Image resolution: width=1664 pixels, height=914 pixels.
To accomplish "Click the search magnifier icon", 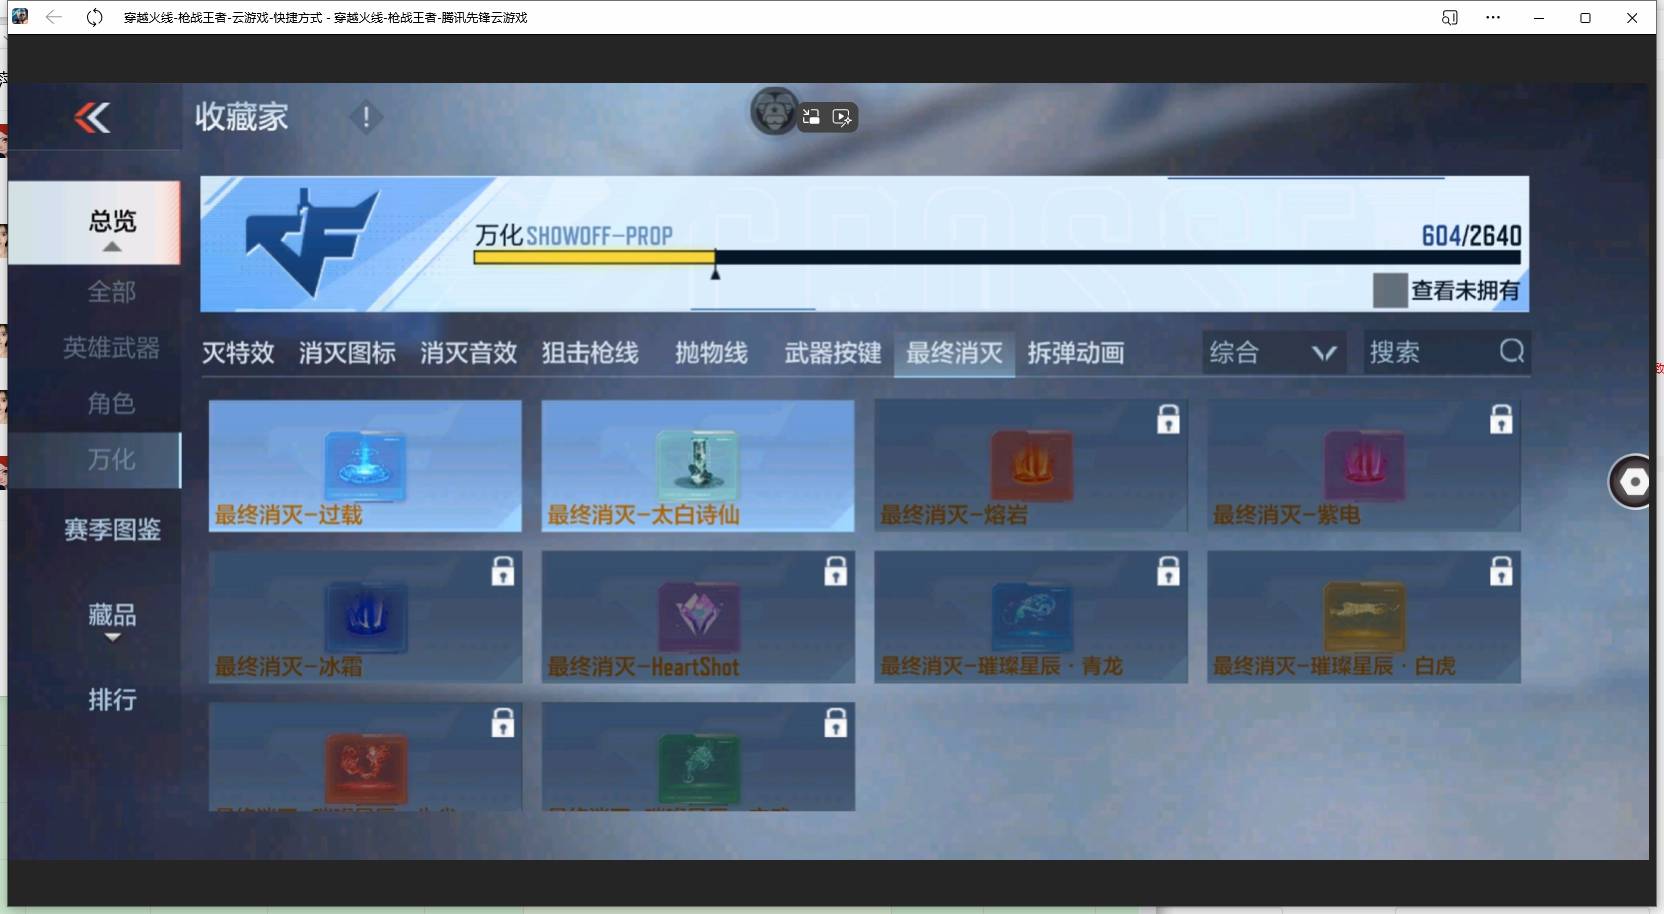I will tap(1512, 351).
